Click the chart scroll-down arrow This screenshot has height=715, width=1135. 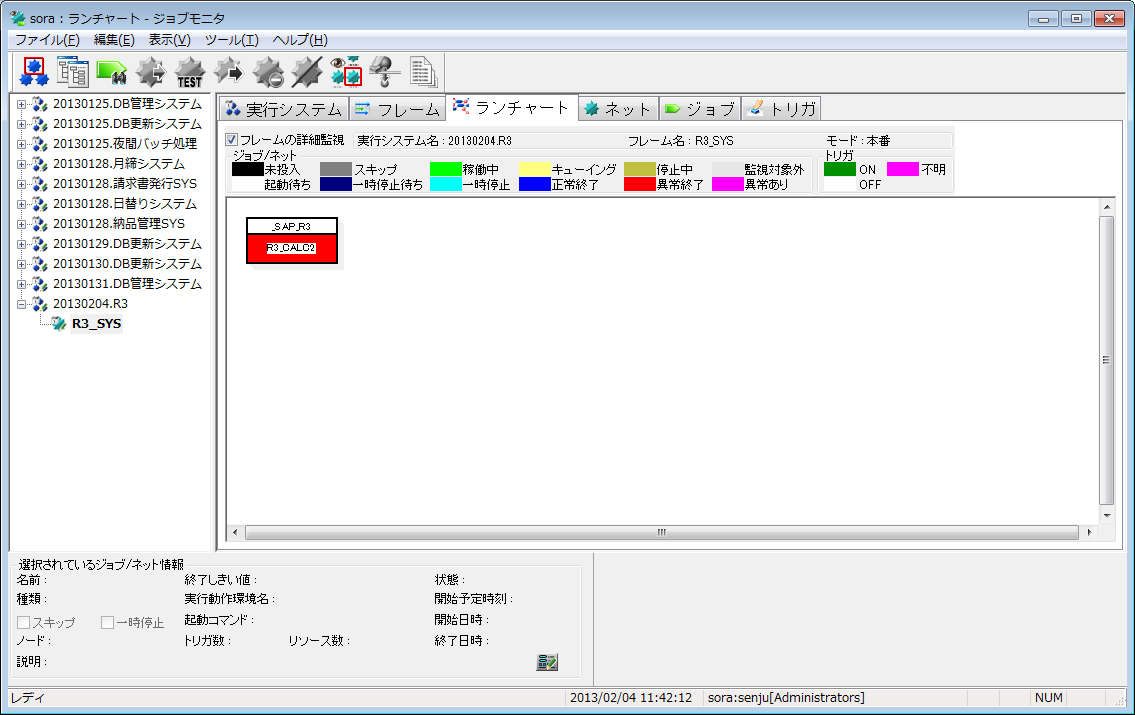click(x=1107, y=515)
